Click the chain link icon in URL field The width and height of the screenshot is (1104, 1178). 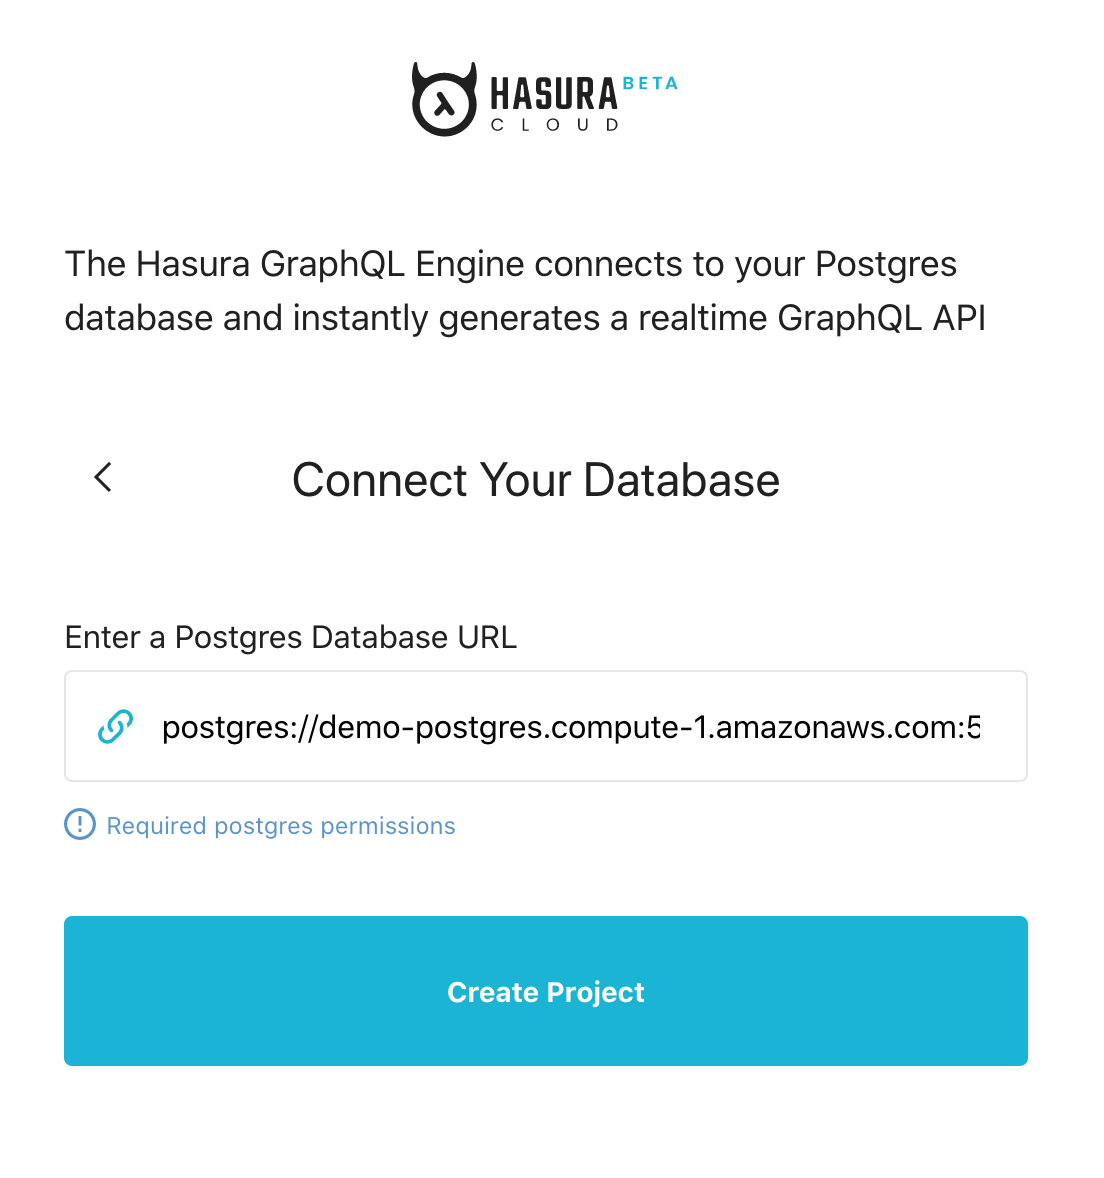tap(115, 727)
